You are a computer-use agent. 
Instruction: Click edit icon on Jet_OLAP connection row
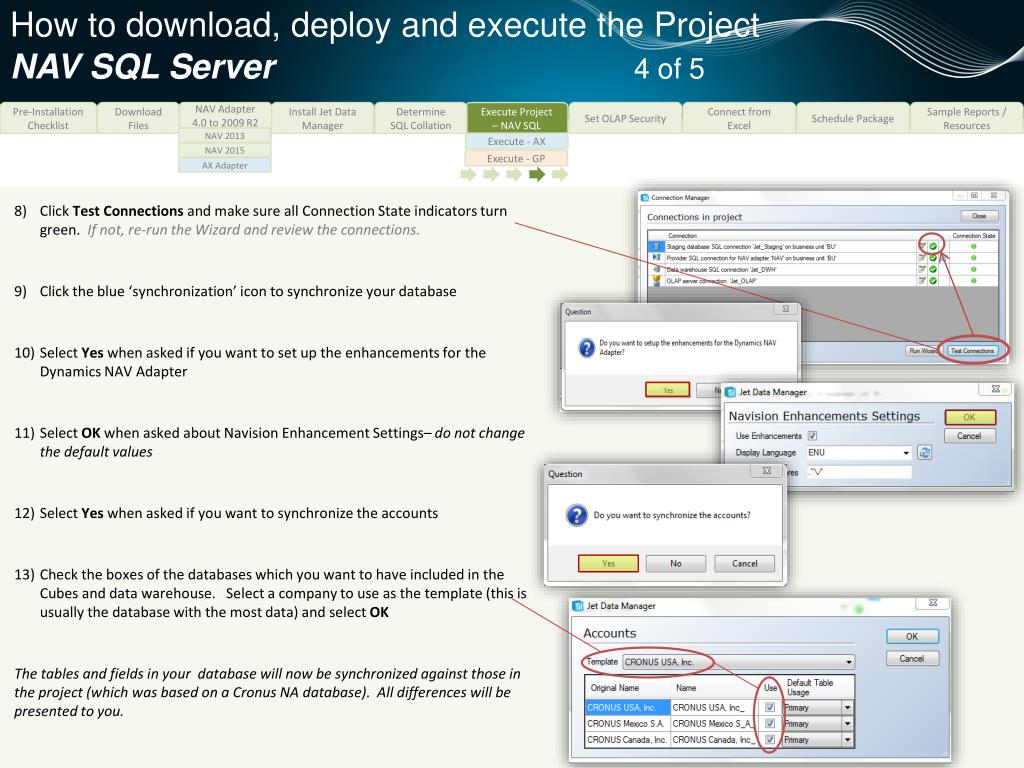point(922,281)
